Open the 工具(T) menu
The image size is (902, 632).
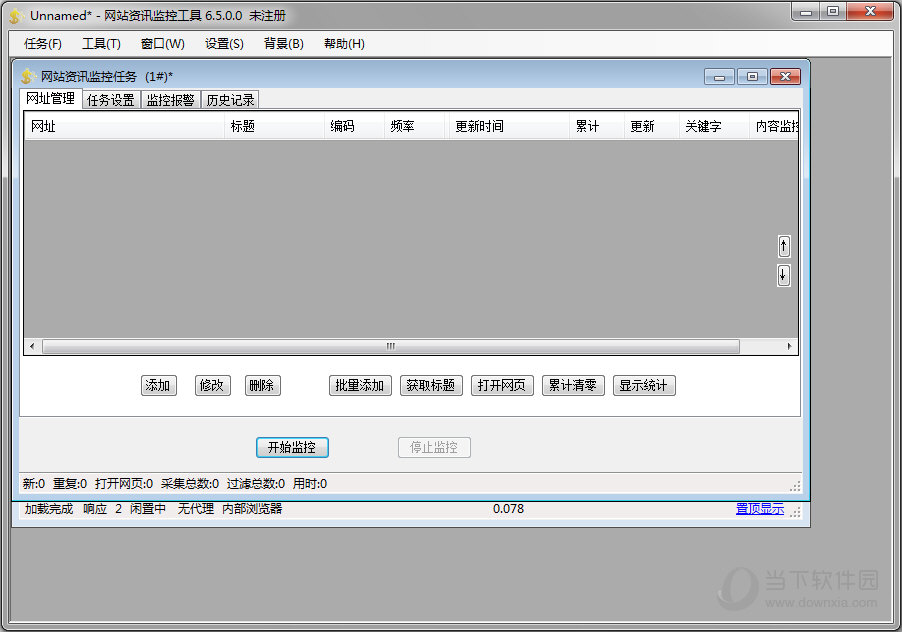pos(101,44)
